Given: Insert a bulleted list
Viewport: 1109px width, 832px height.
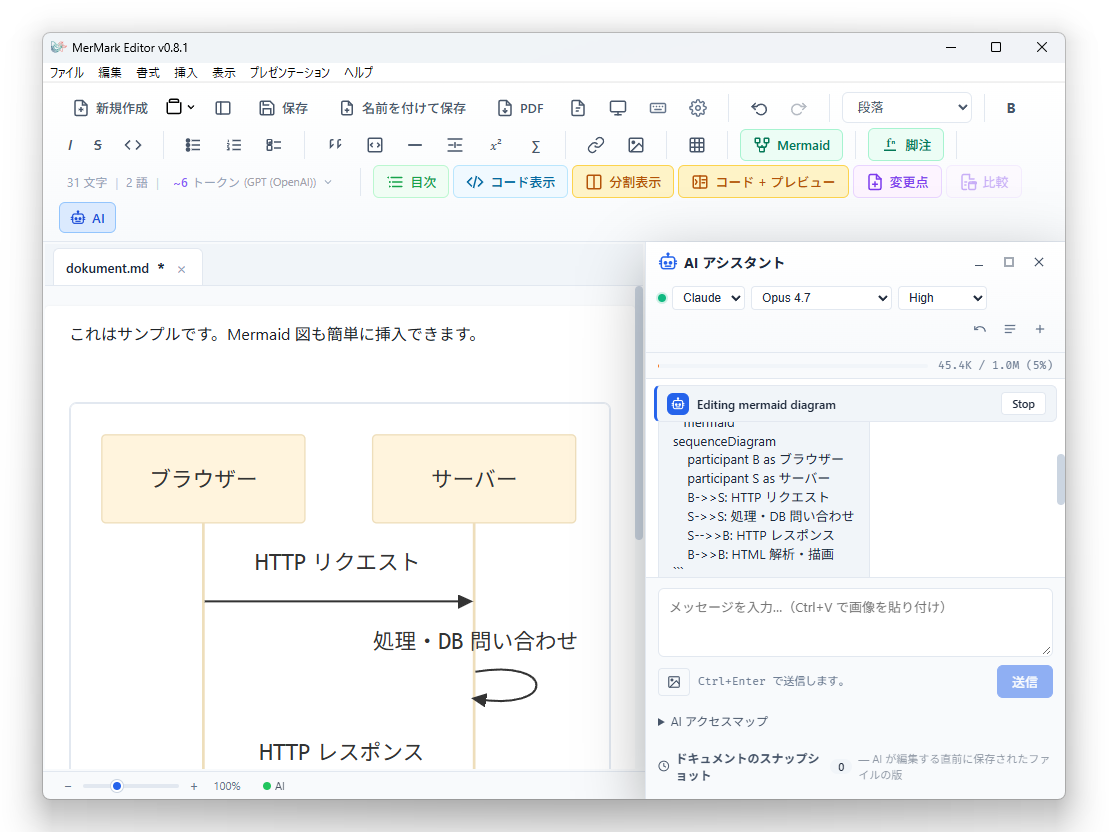Looking at the screenshot, I should (x=192, y=145).
